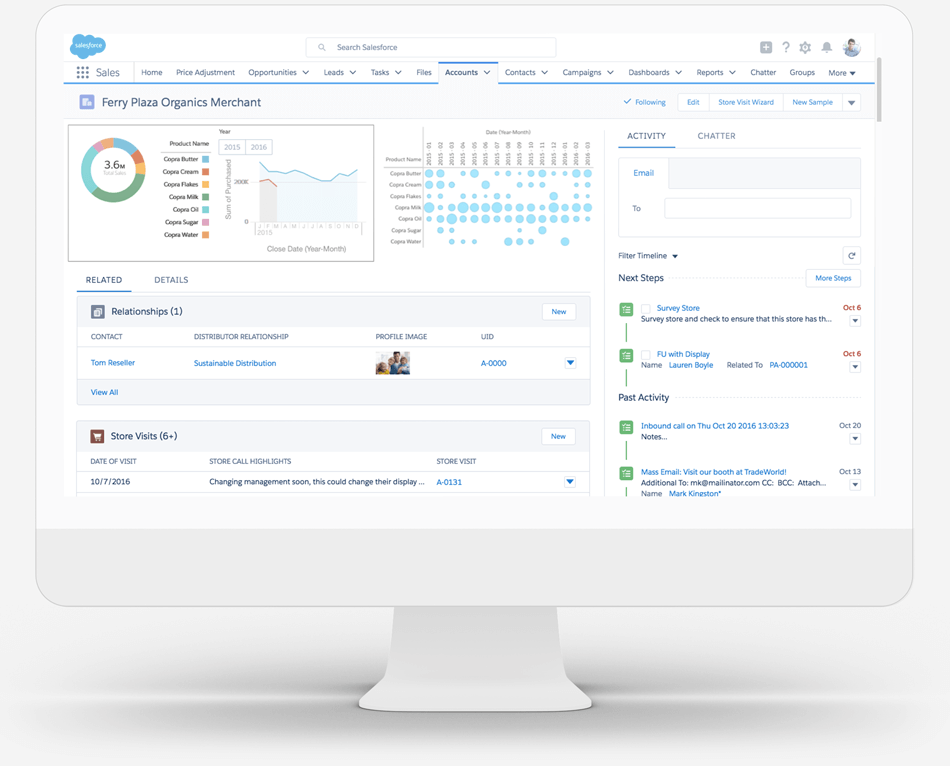Open the help question mark icon
This screenshot has width=950, height=766.
point(786,47)
